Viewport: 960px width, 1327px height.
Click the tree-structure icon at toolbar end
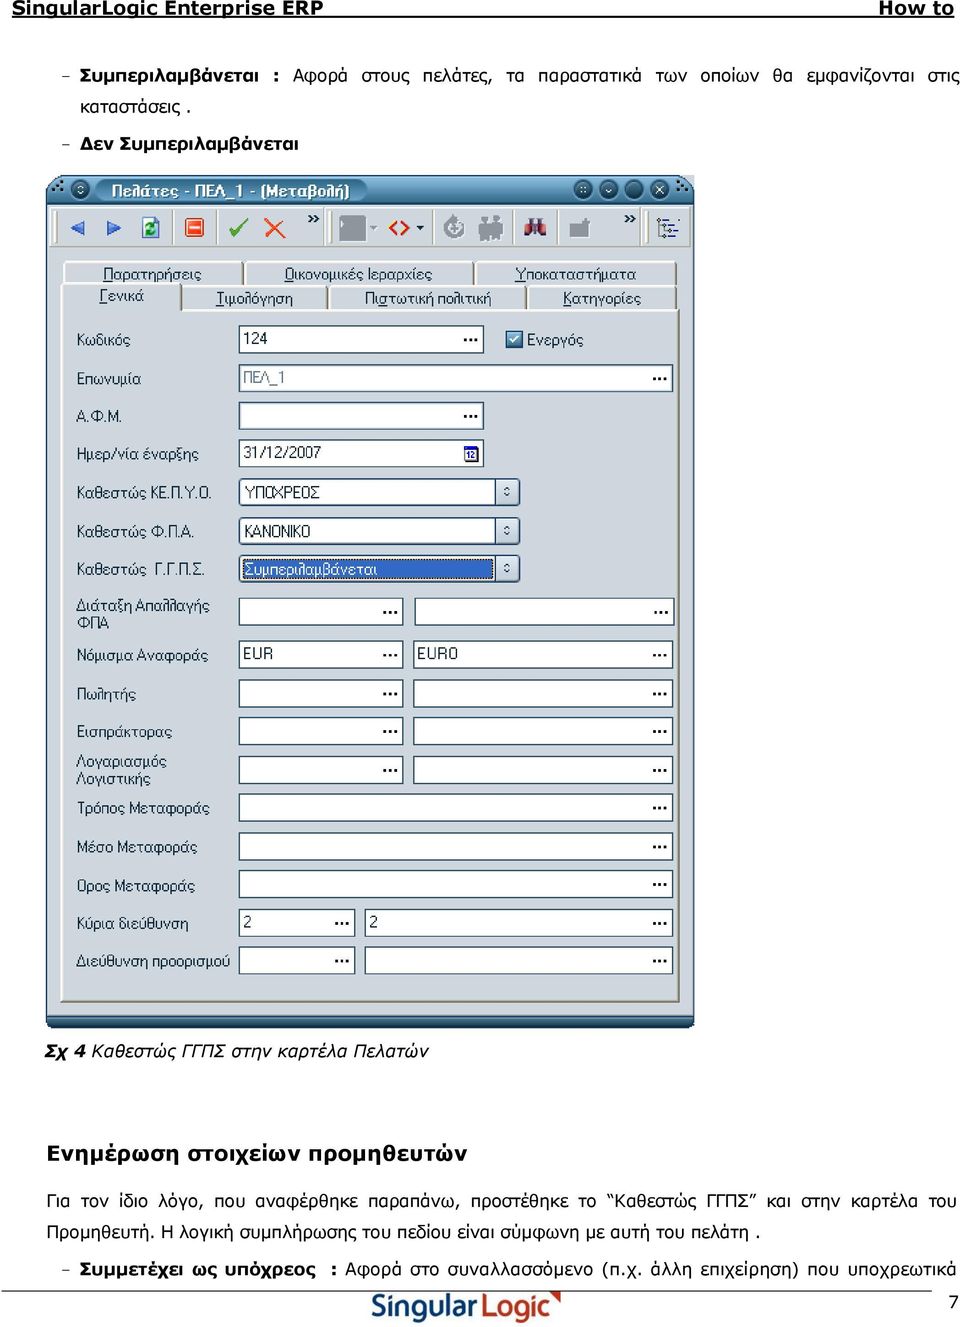pyautogui.click(x=668, y=229)
